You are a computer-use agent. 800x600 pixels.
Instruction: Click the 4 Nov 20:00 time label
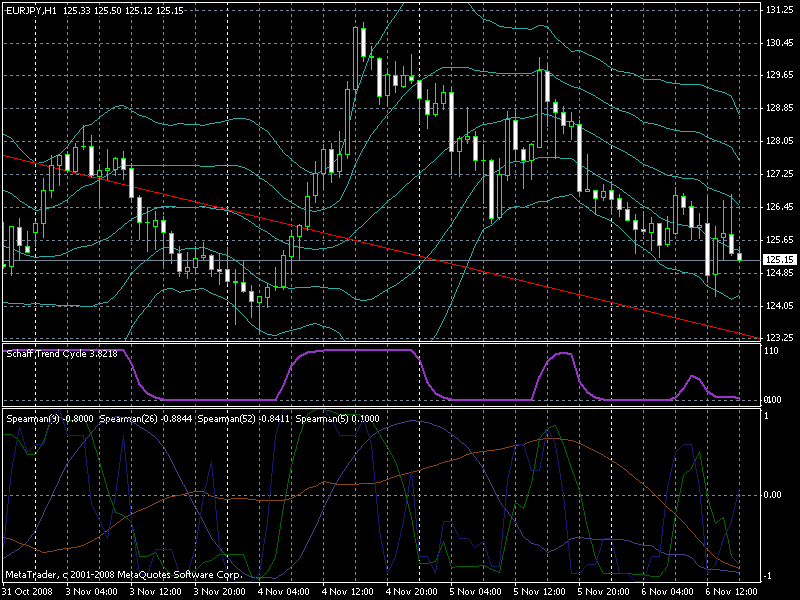pos(412,592)
